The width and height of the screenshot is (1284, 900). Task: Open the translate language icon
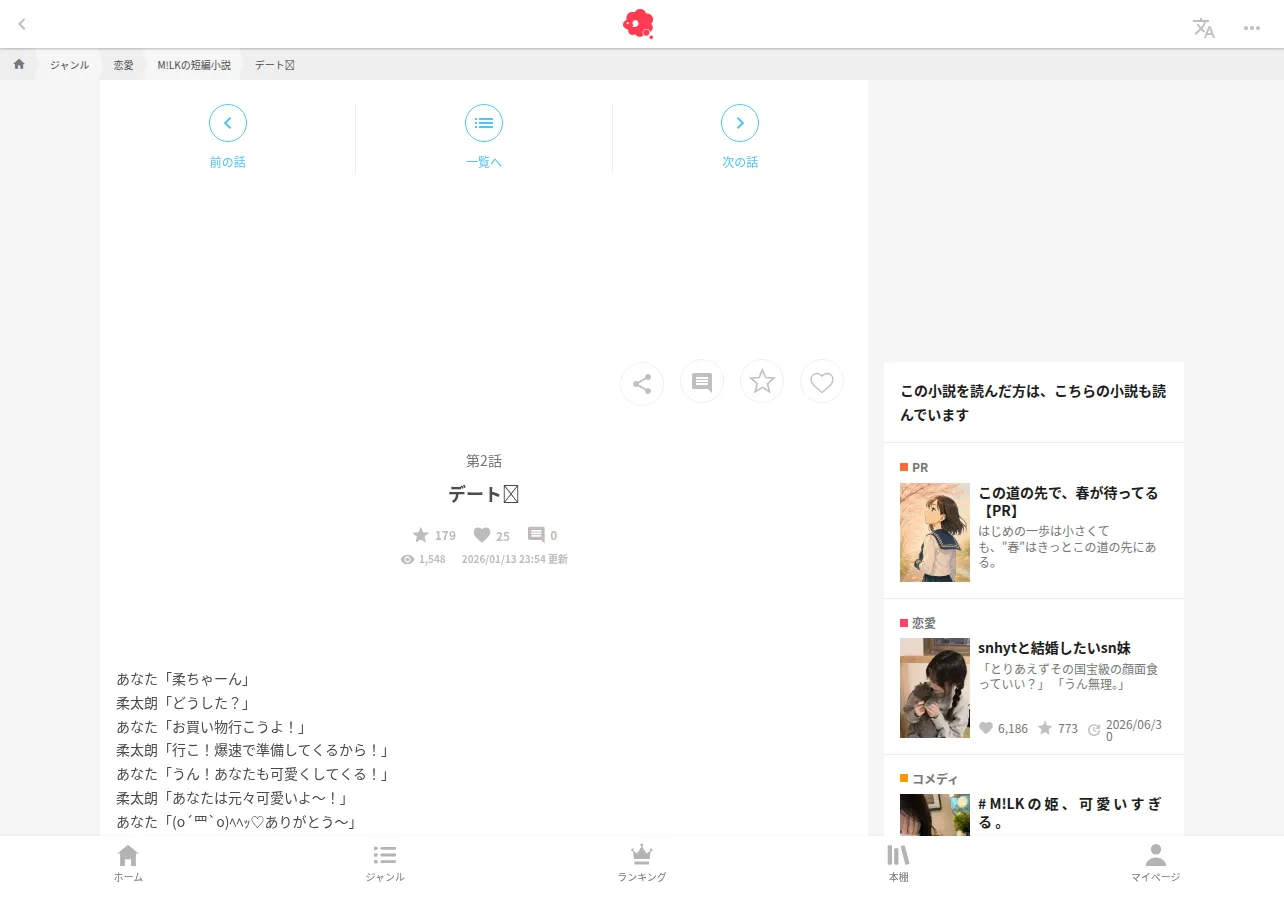pos(1204,28)
